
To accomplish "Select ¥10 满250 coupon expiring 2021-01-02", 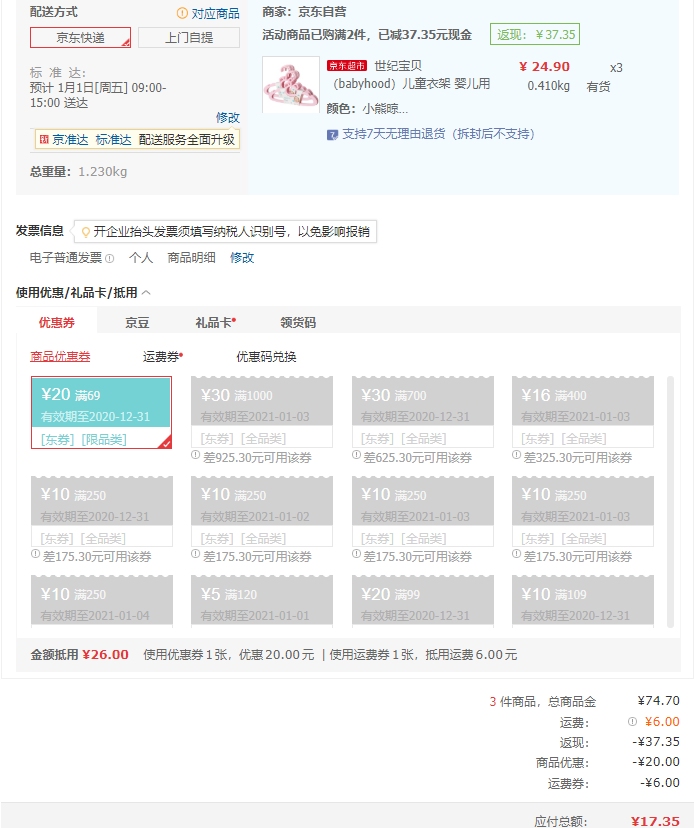I will click(262, 511).
